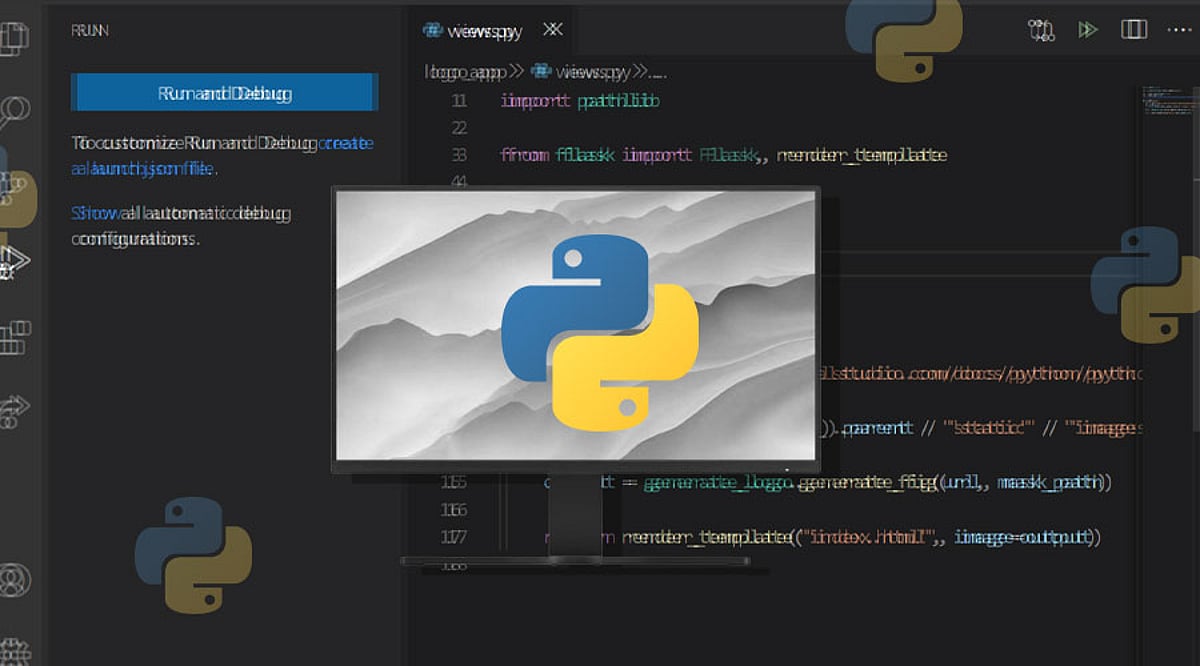Open the Extensions view from the activity bar

[11, 335]
